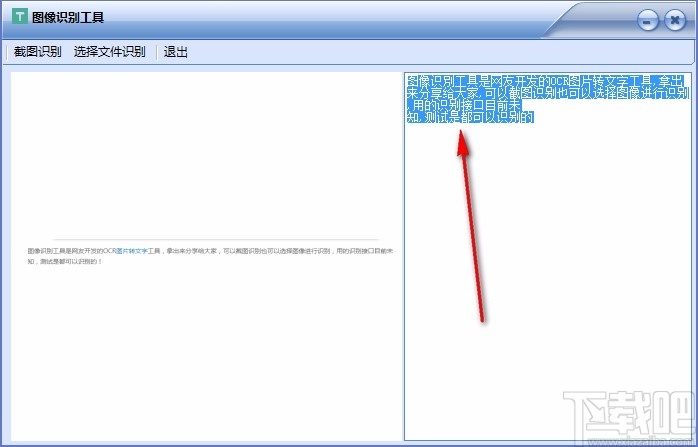Click highlighted line ',用的识别接口目前未'
Image resolution: width=698 pixels, height=447 pixels.
(464, 105)
